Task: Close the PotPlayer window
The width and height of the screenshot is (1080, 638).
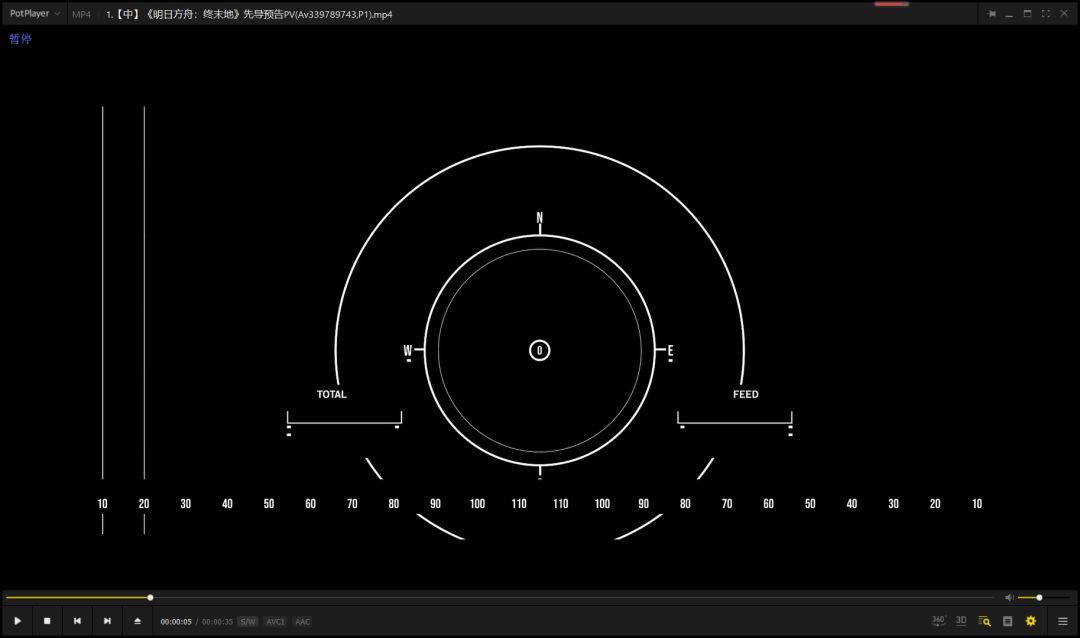Action: 1063,14
